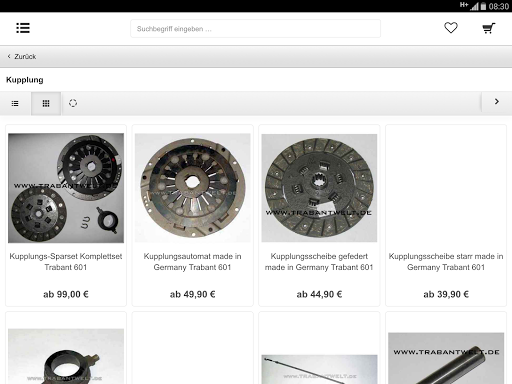This screenshot has height=384, width=512.
Task: Click the Kupplung category heading
Action: (x=25, y=80)
